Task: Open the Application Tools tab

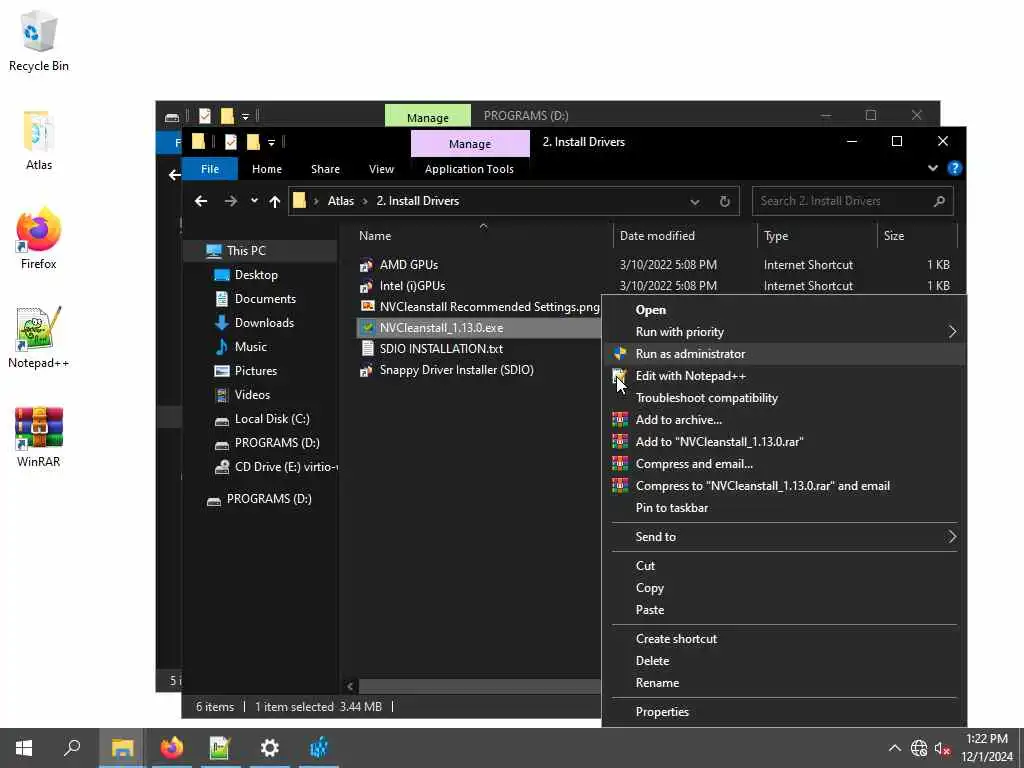Action: point(469,168)
